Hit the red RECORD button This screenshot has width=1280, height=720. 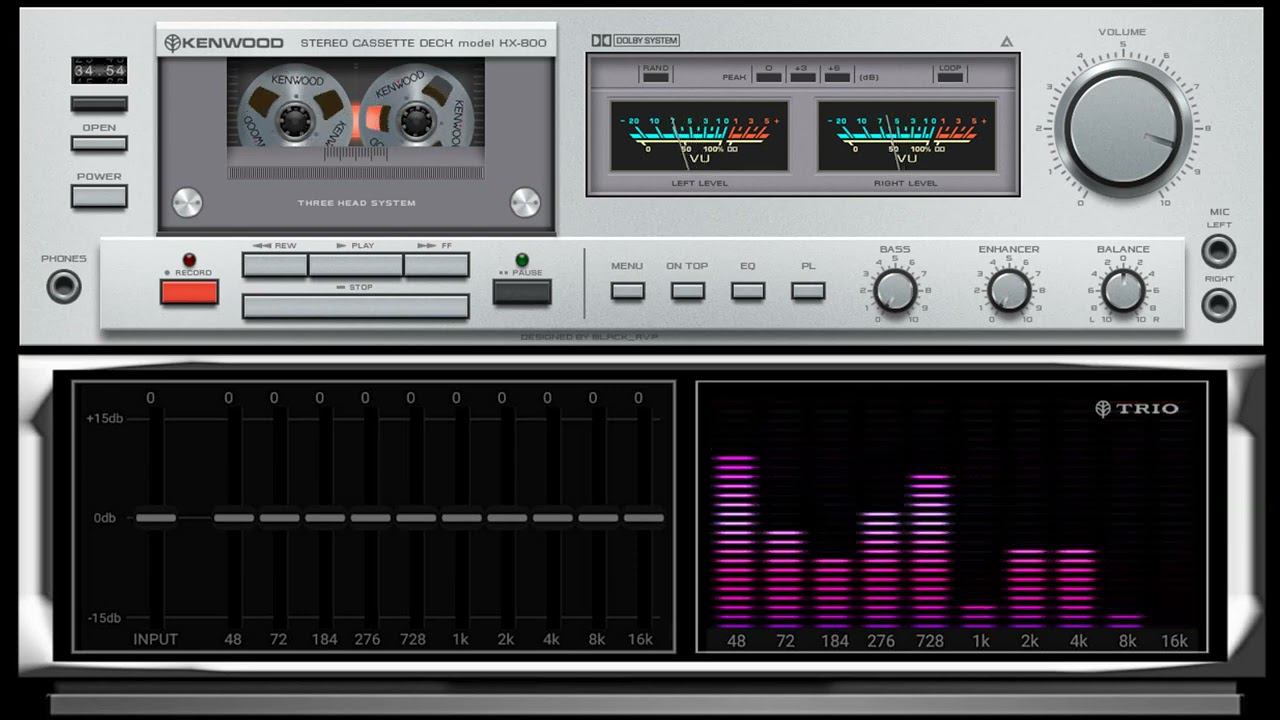pyautogui.click(x=189, y=292)
